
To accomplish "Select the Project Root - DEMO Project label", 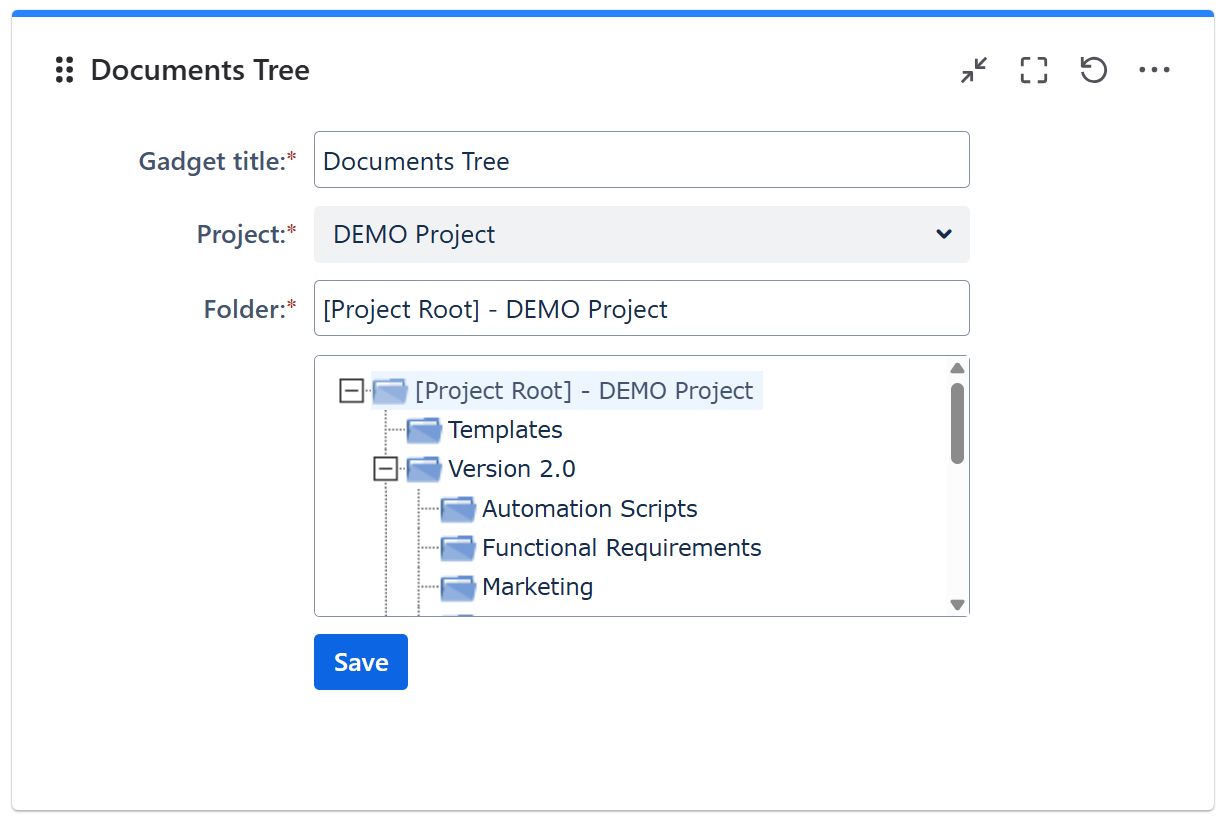I will pos(583,391).
